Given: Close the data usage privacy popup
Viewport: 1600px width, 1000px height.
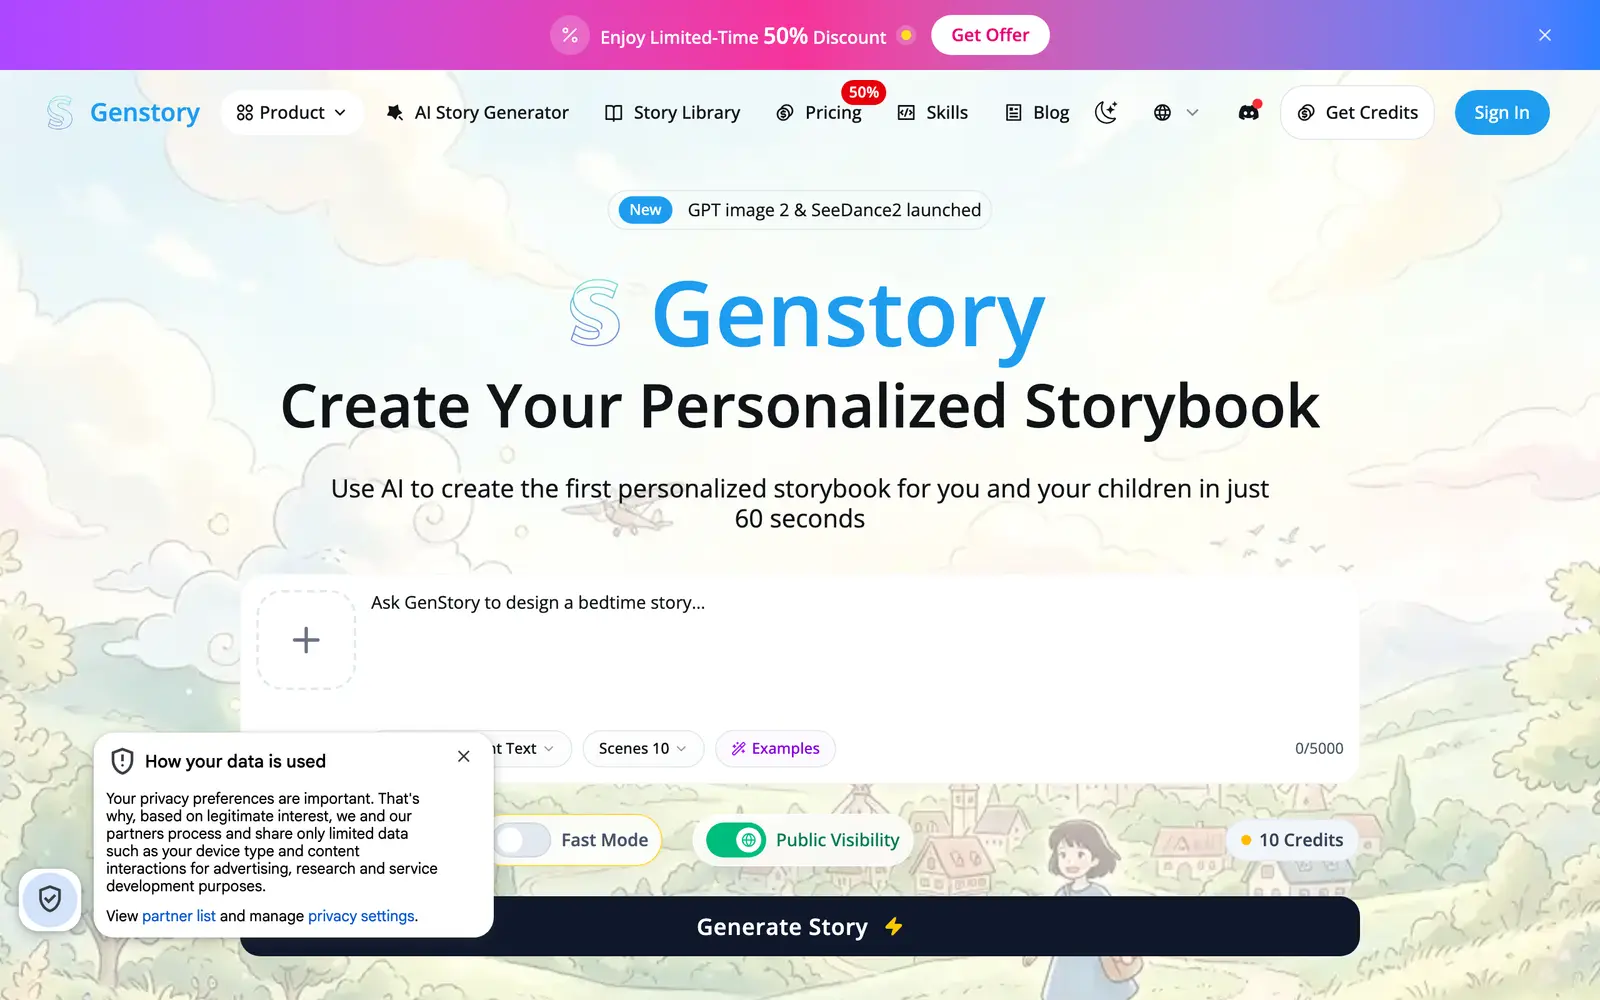Looking at the screenshot, I should (x=464, y=757).
